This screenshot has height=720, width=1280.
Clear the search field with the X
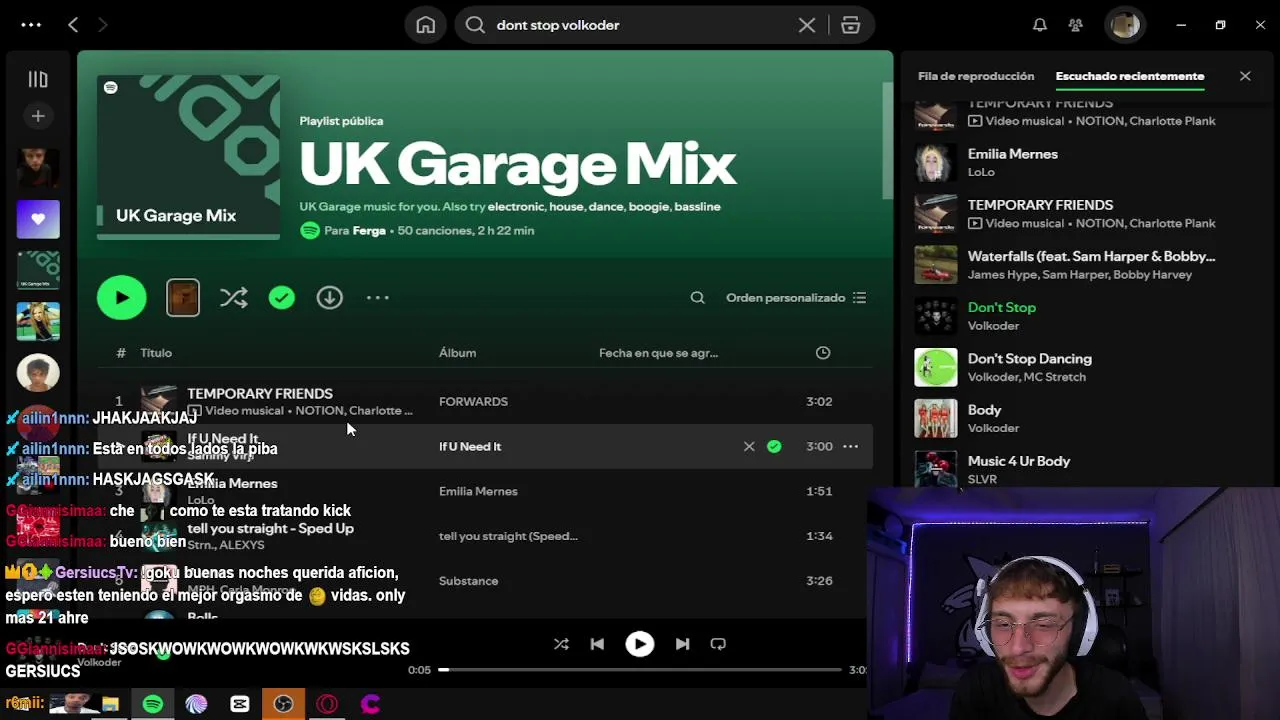(807, 25)
